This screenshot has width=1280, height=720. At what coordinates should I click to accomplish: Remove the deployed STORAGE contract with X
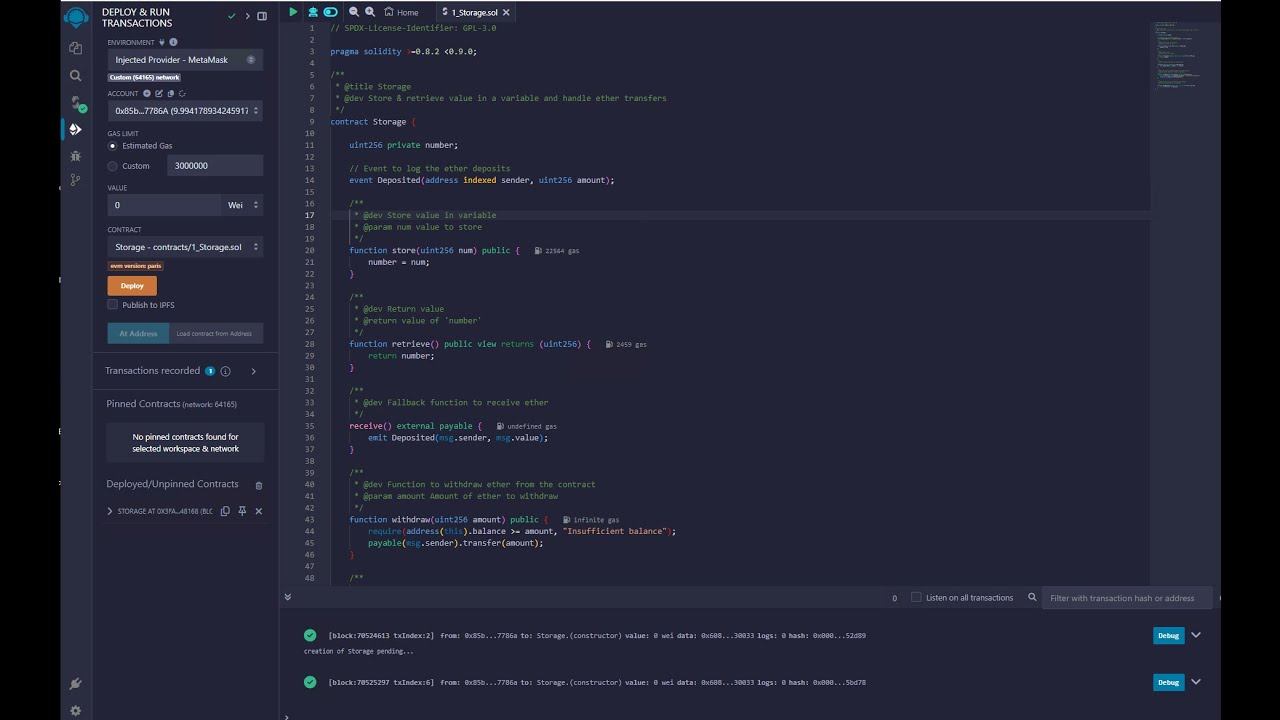258,511
